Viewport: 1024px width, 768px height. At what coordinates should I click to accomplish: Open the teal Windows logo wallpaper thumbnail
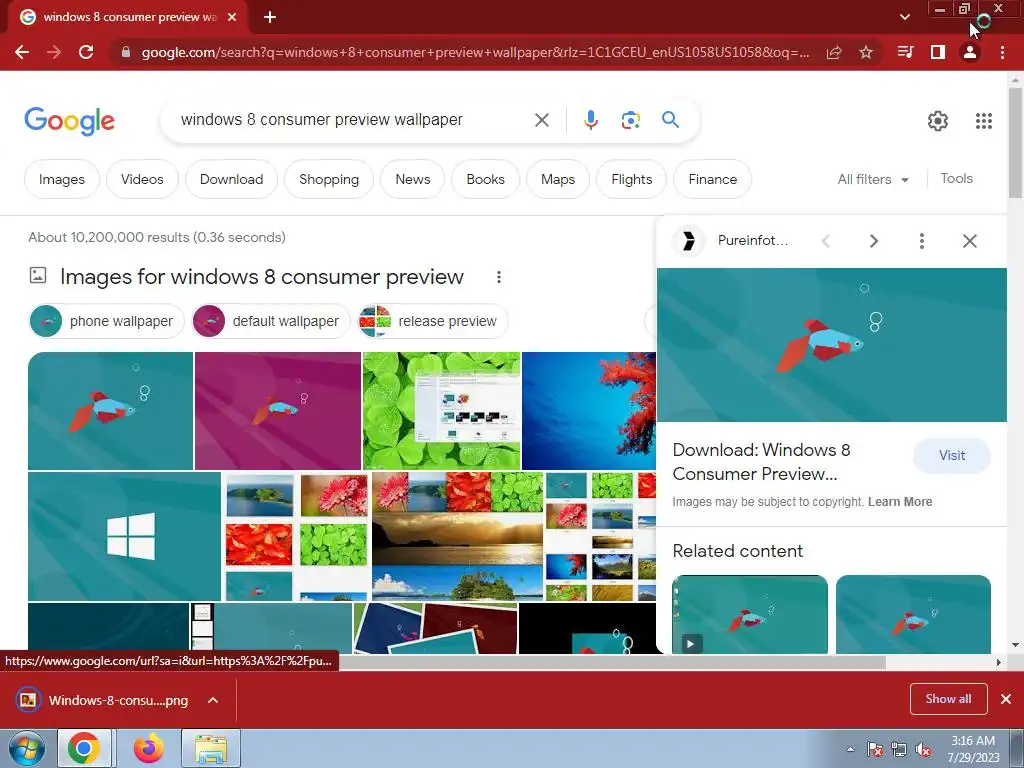click(124, 536)
